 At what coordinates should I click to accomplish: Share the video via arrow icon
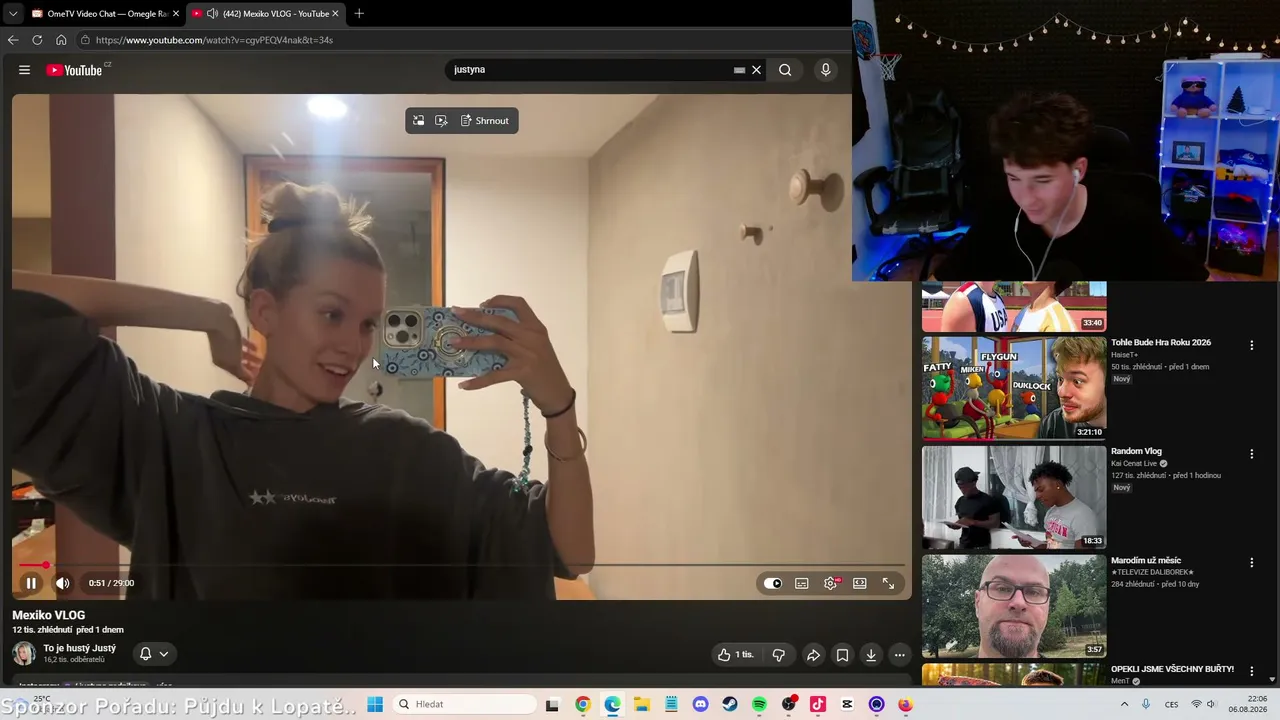(813, 655)
